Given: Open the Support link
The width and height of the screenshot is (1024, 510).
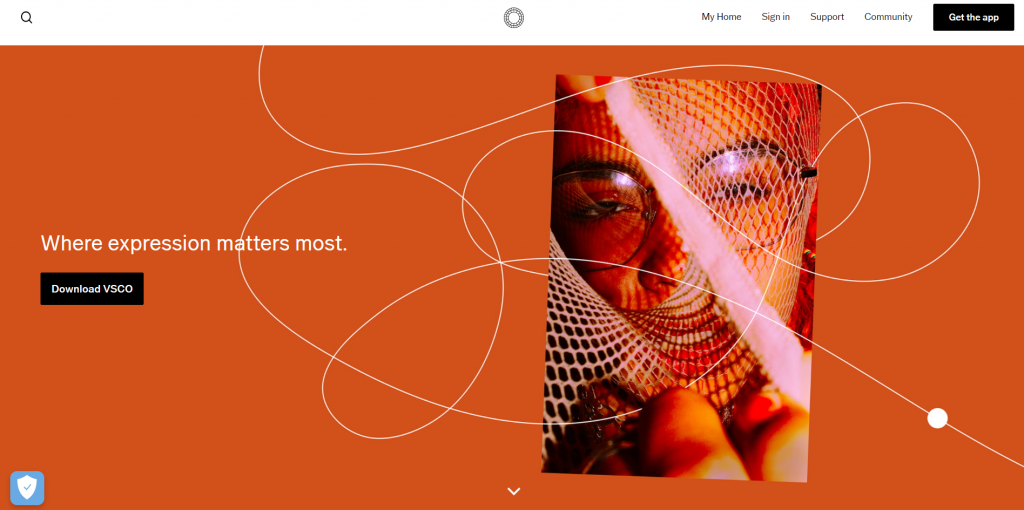Looking at the screenshot, I should click(x=827, y=17).
